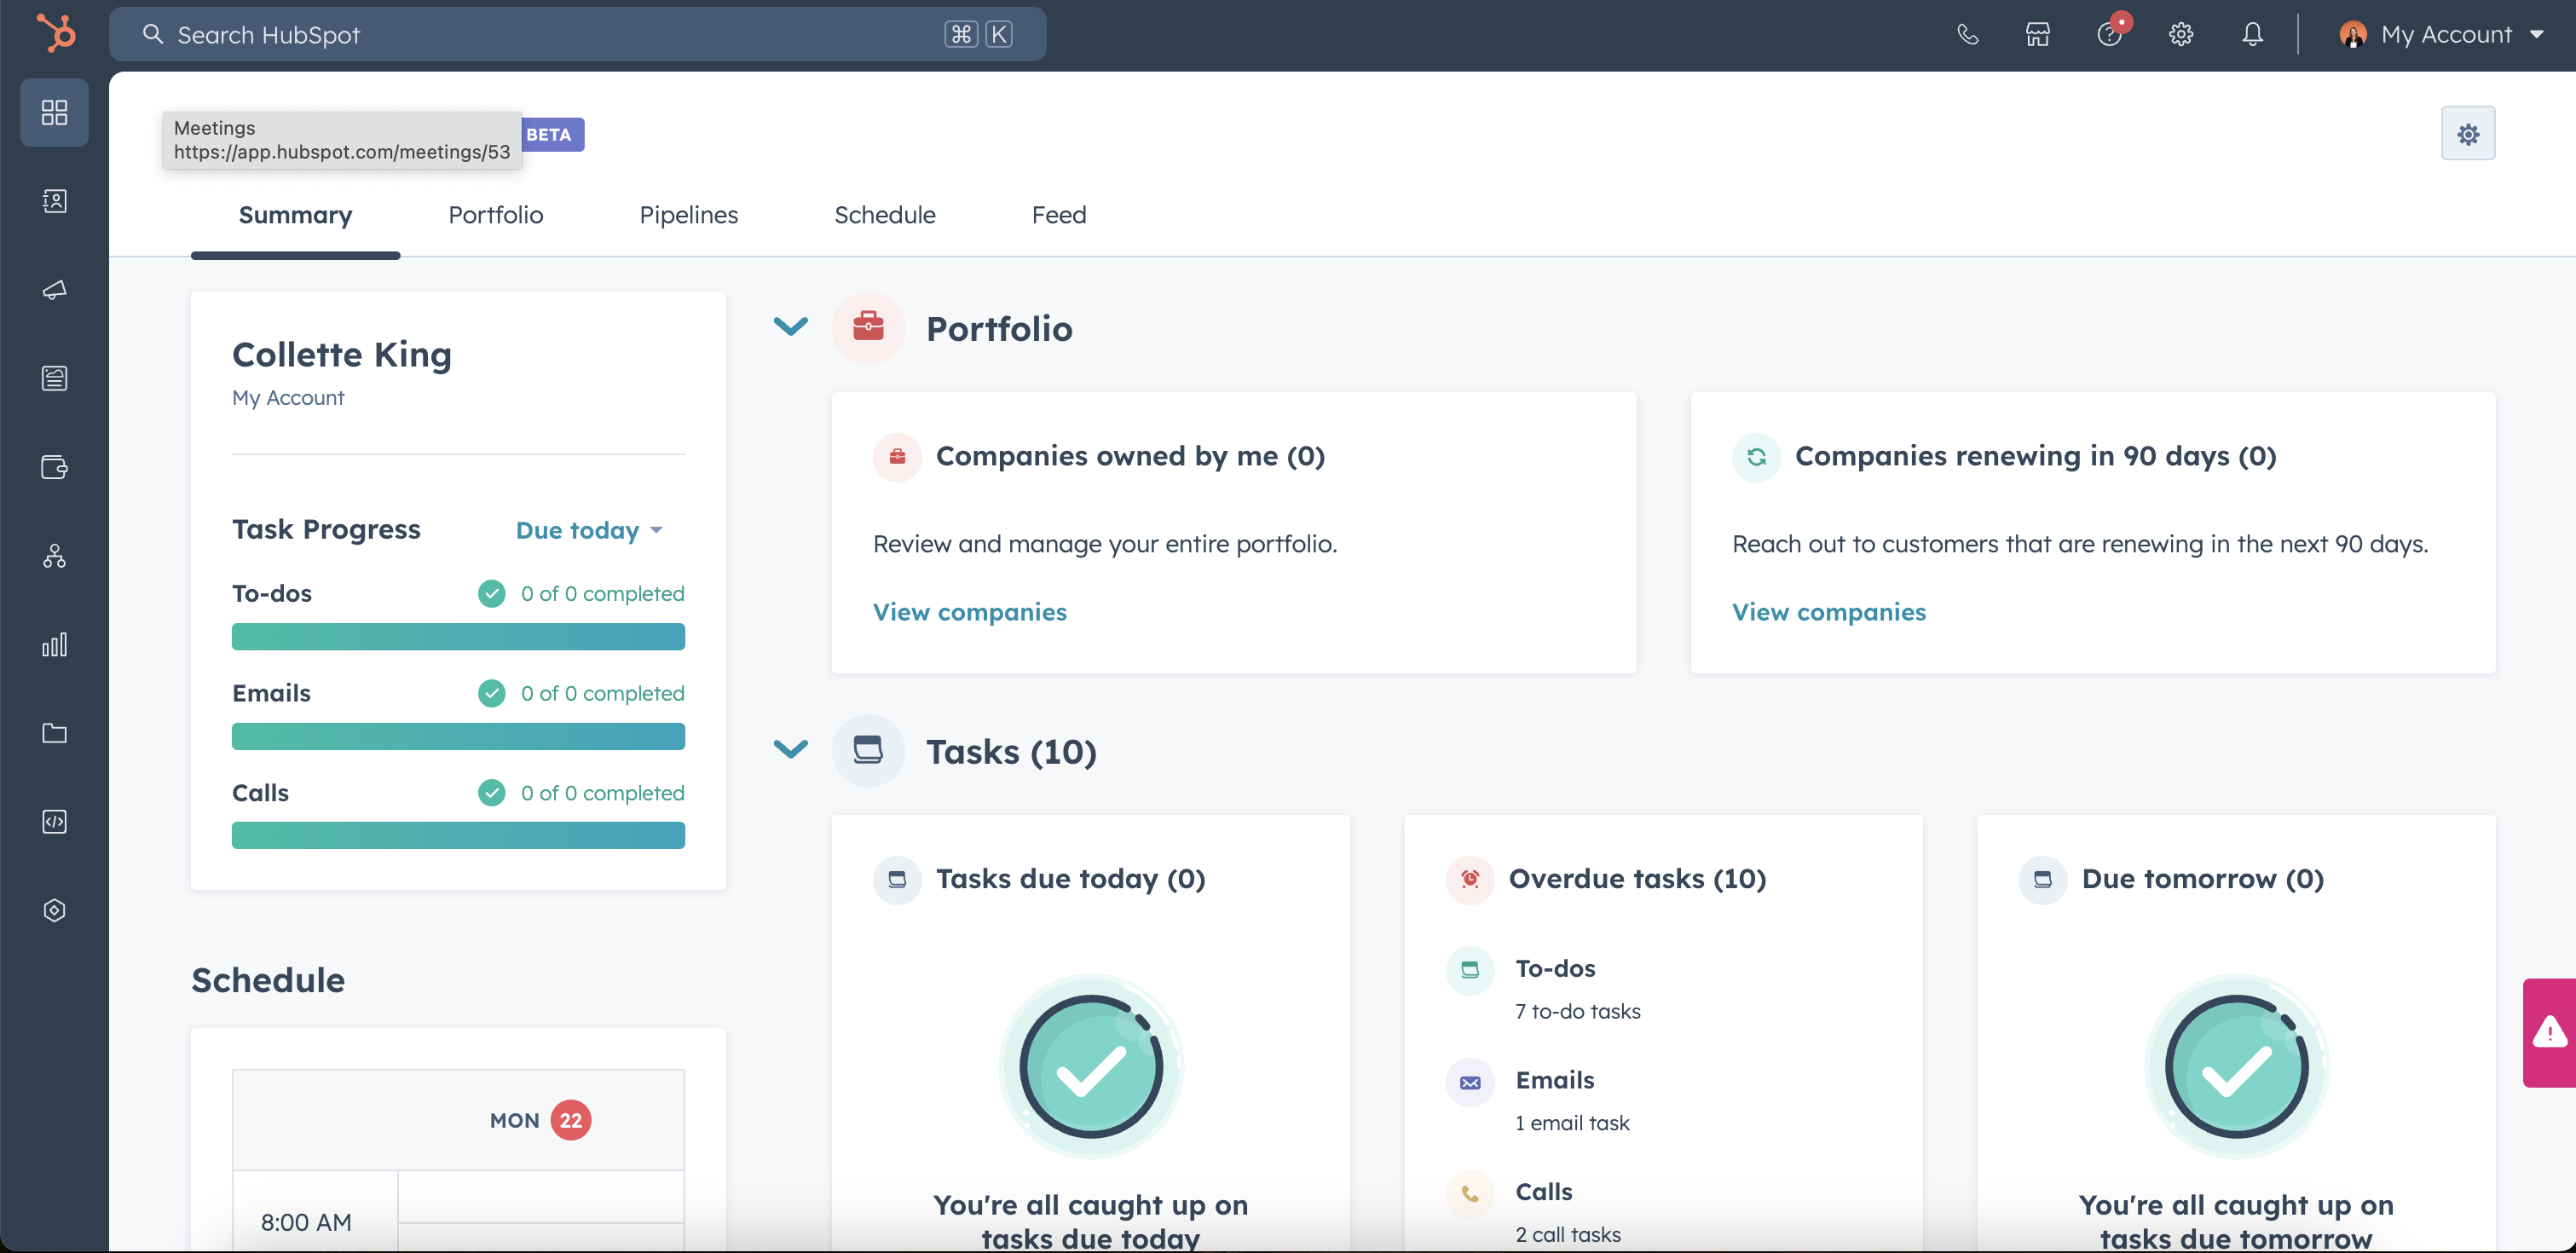The height and width of the screenshot is (1253, 2576).
Task: Open the Automation workflow icon in sidebar
Action: point(55,556)
